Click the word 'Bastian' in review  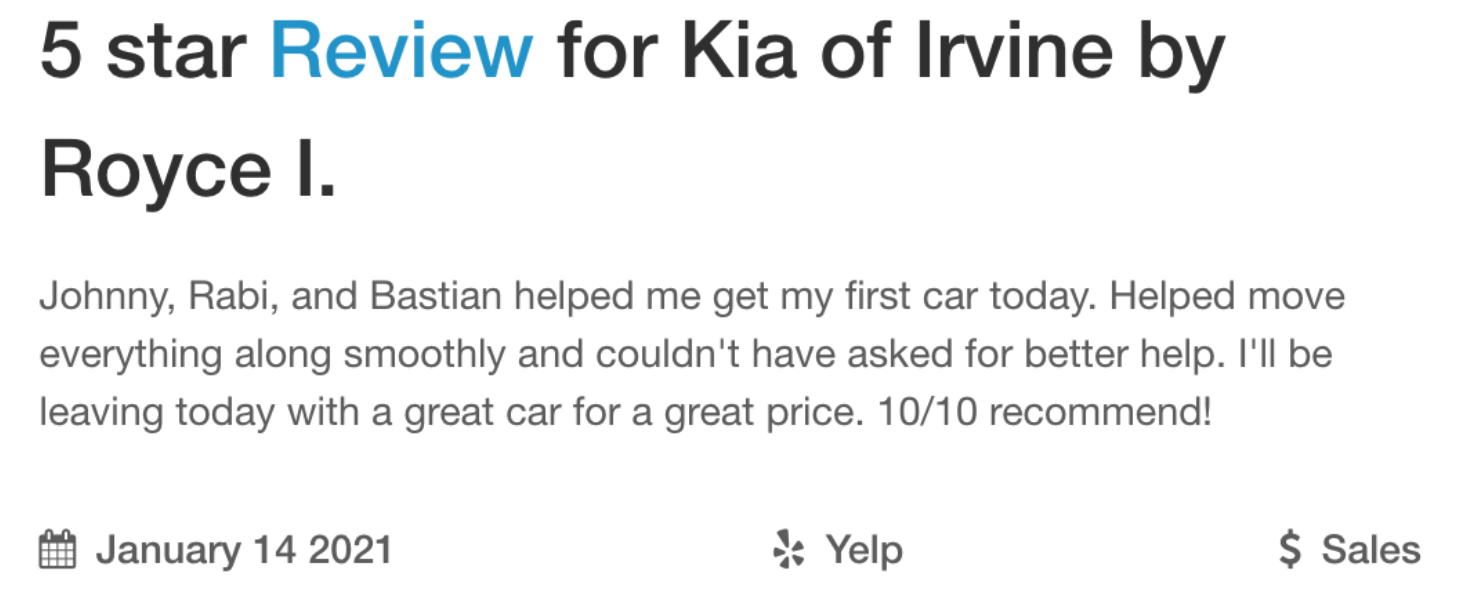435,297
